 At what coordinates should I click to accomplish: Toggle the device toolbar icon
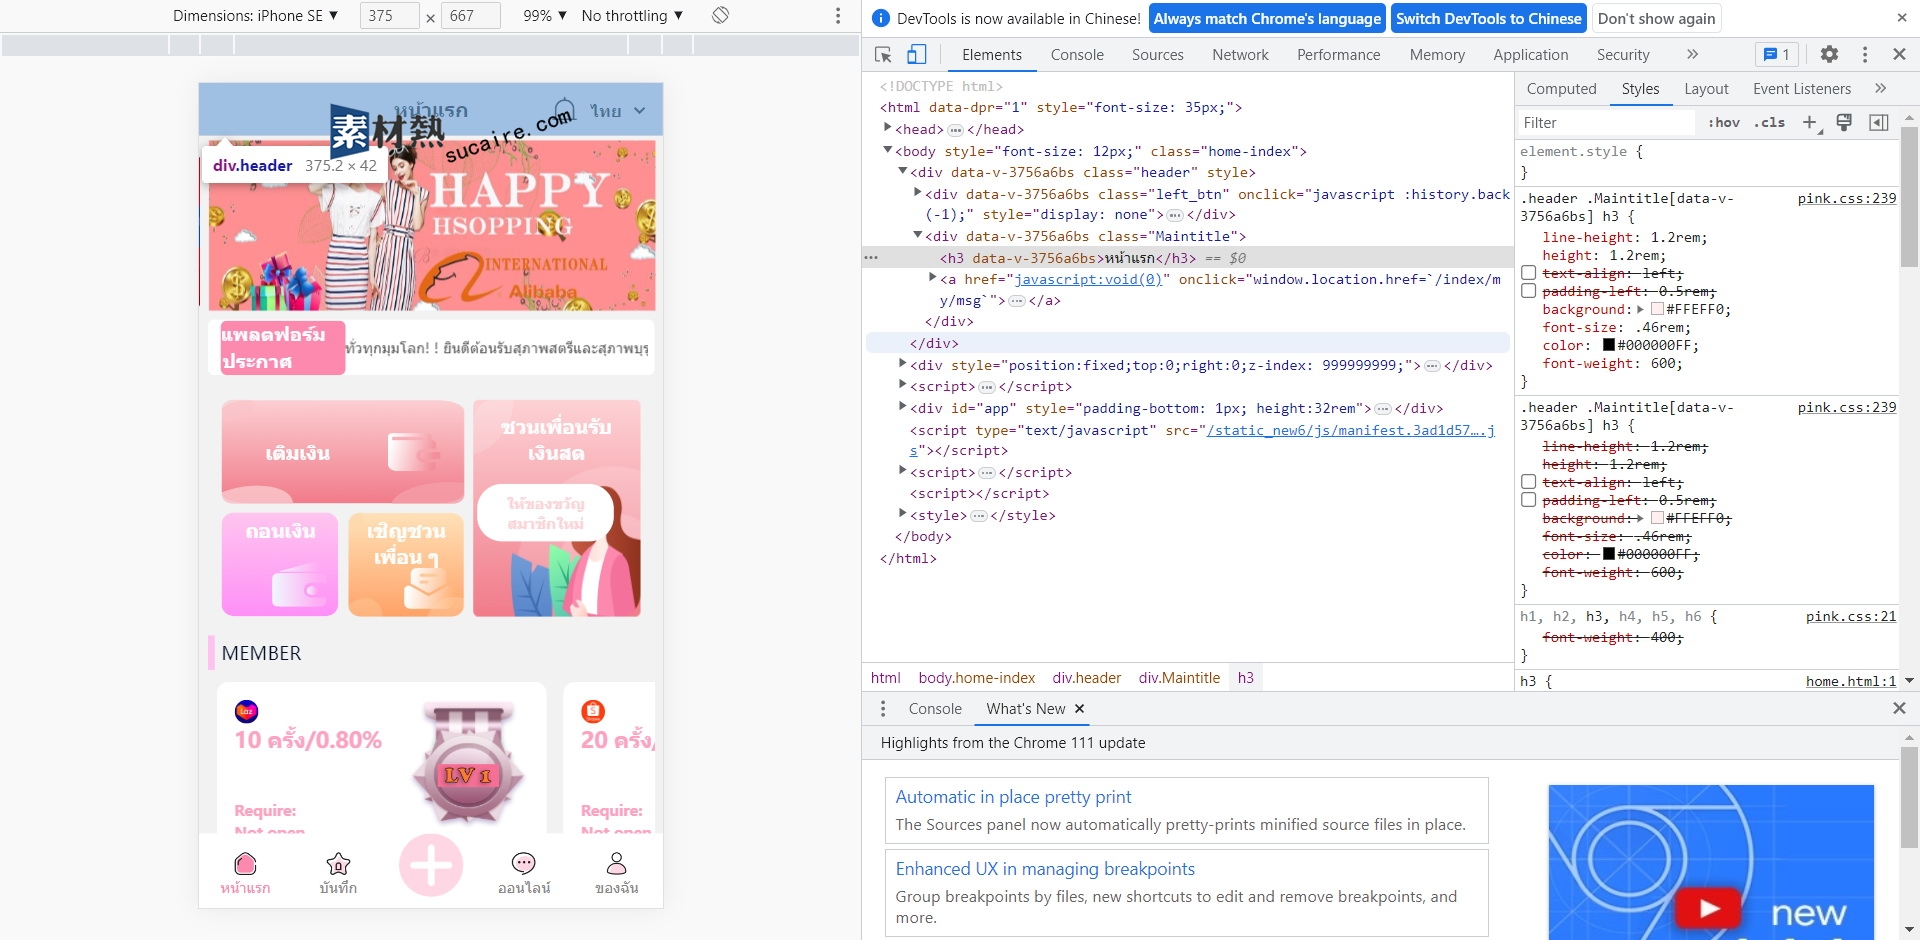click(916, 55)
